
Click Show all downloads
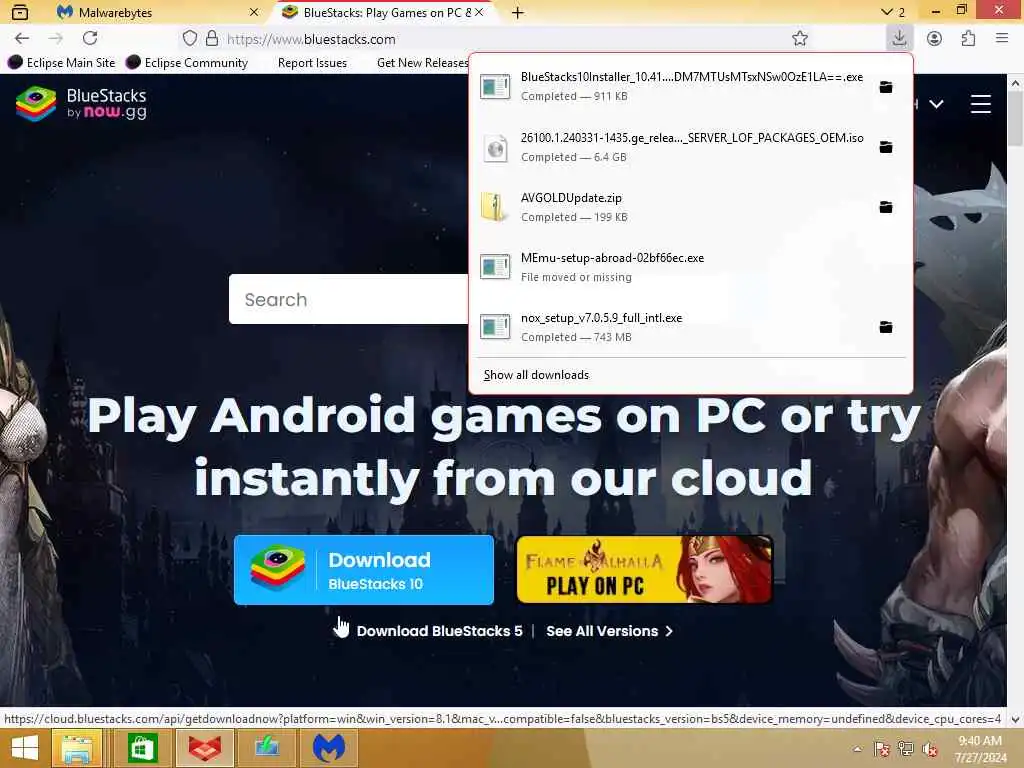[536, 375]
